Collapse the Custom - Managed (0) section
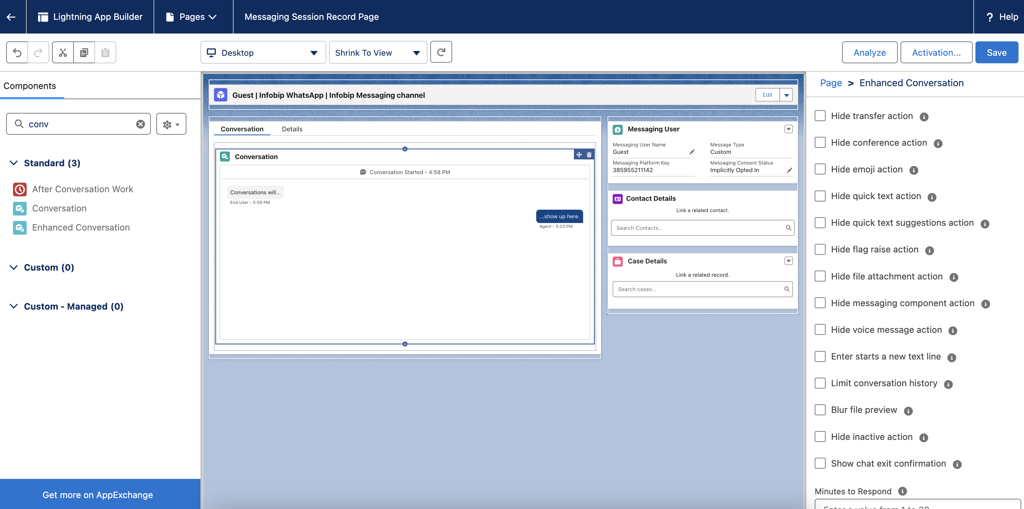The height and width of the screenshot is (509, 1024). coord(14,306)
